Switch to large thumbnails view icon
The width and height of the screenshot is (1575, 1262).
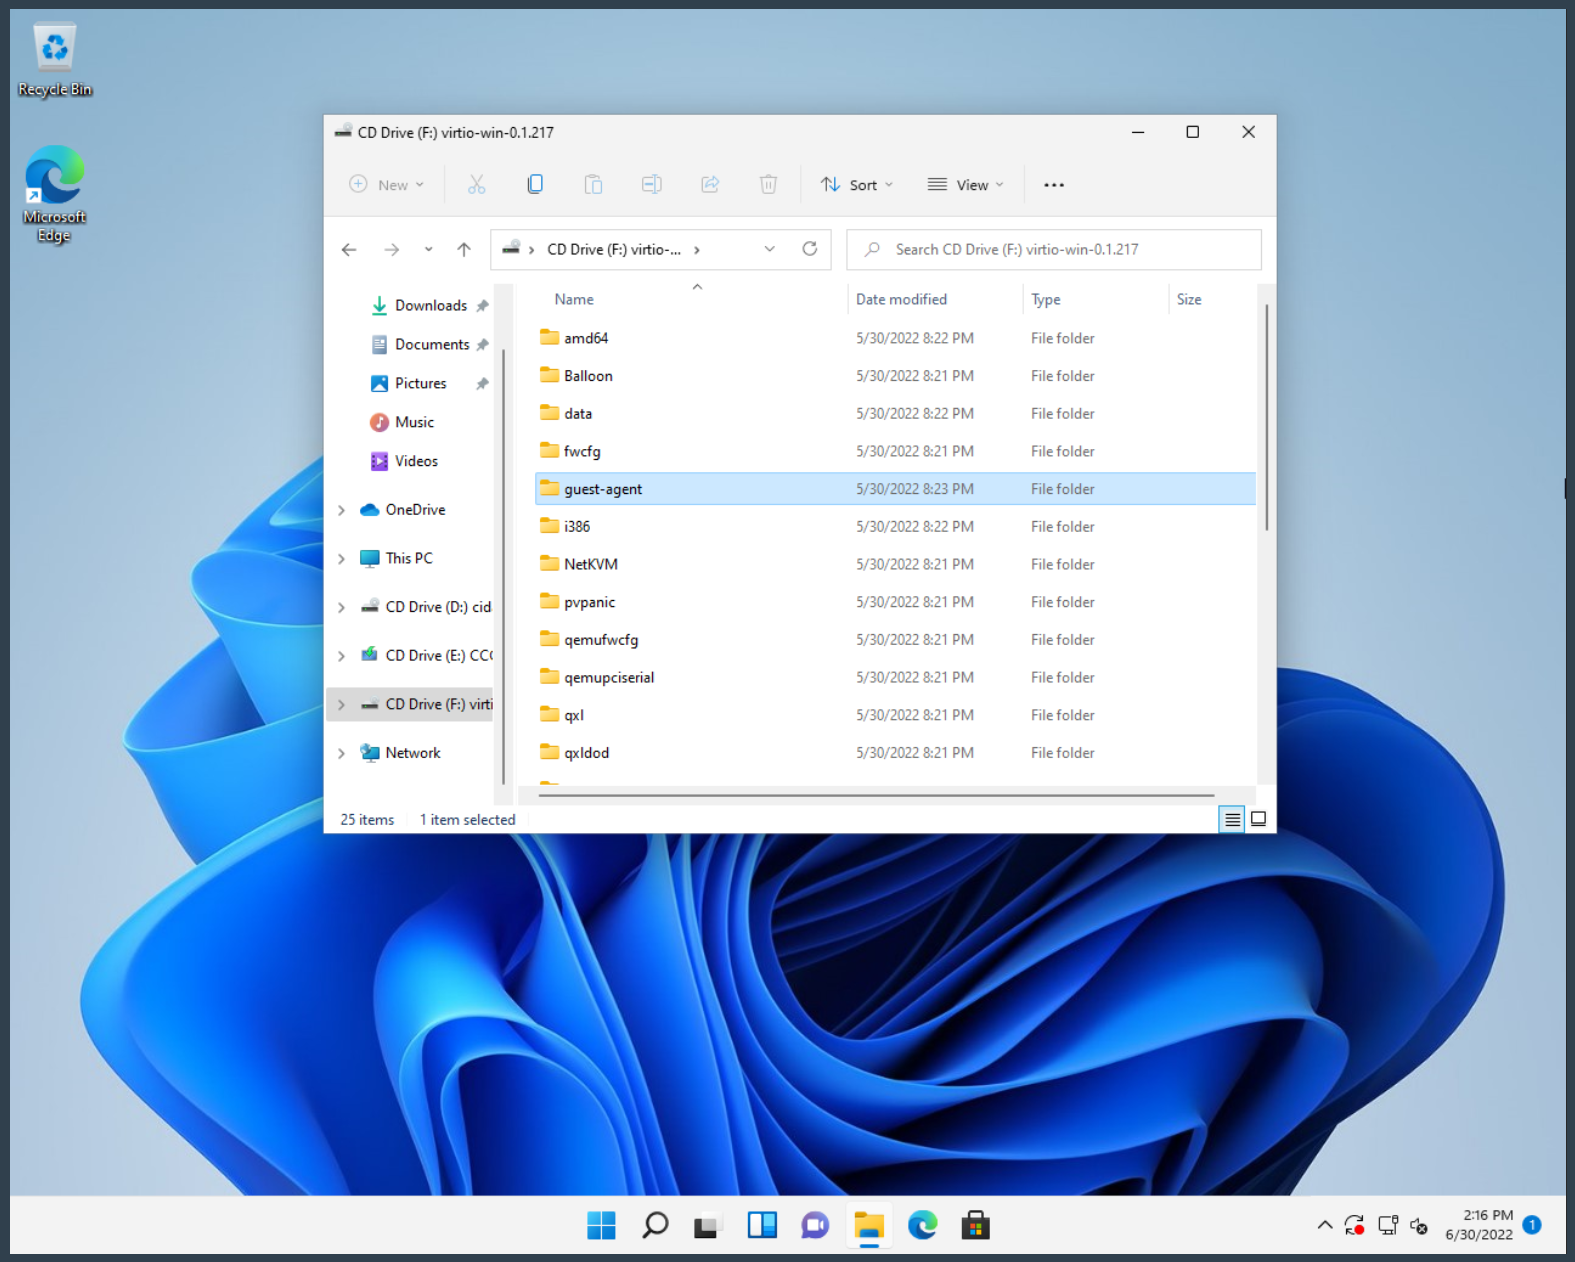1259,819
